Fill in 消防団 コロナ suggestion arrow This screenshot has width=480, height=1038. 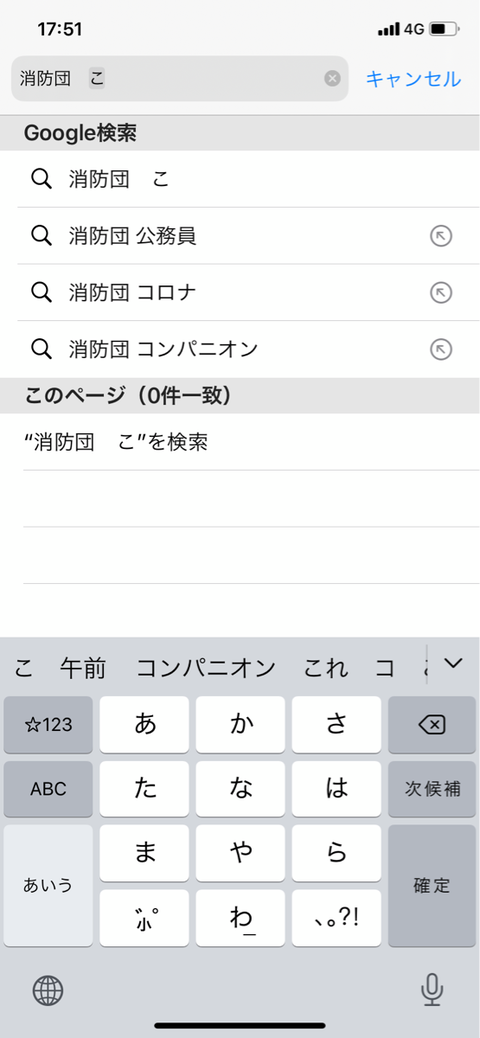[441, 293]
